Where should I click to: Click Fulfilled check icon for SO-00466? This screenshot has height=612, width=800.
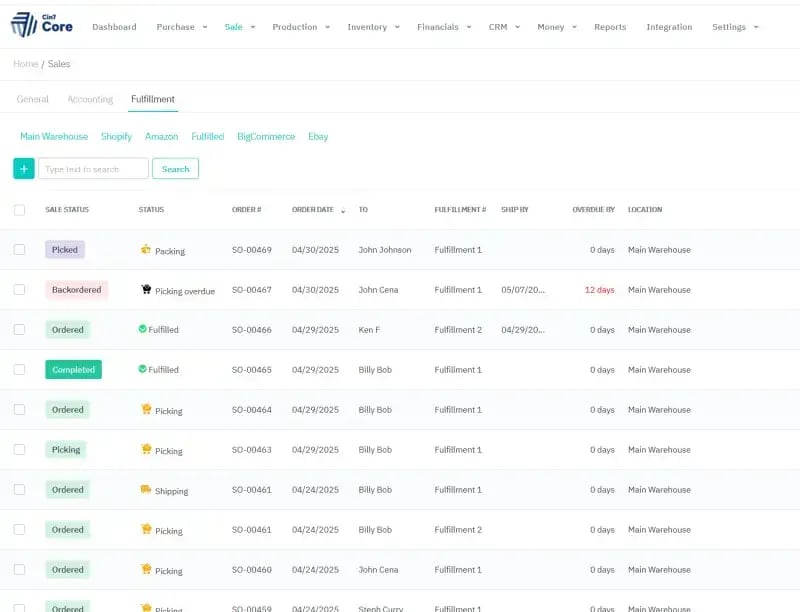pos(142,329)
